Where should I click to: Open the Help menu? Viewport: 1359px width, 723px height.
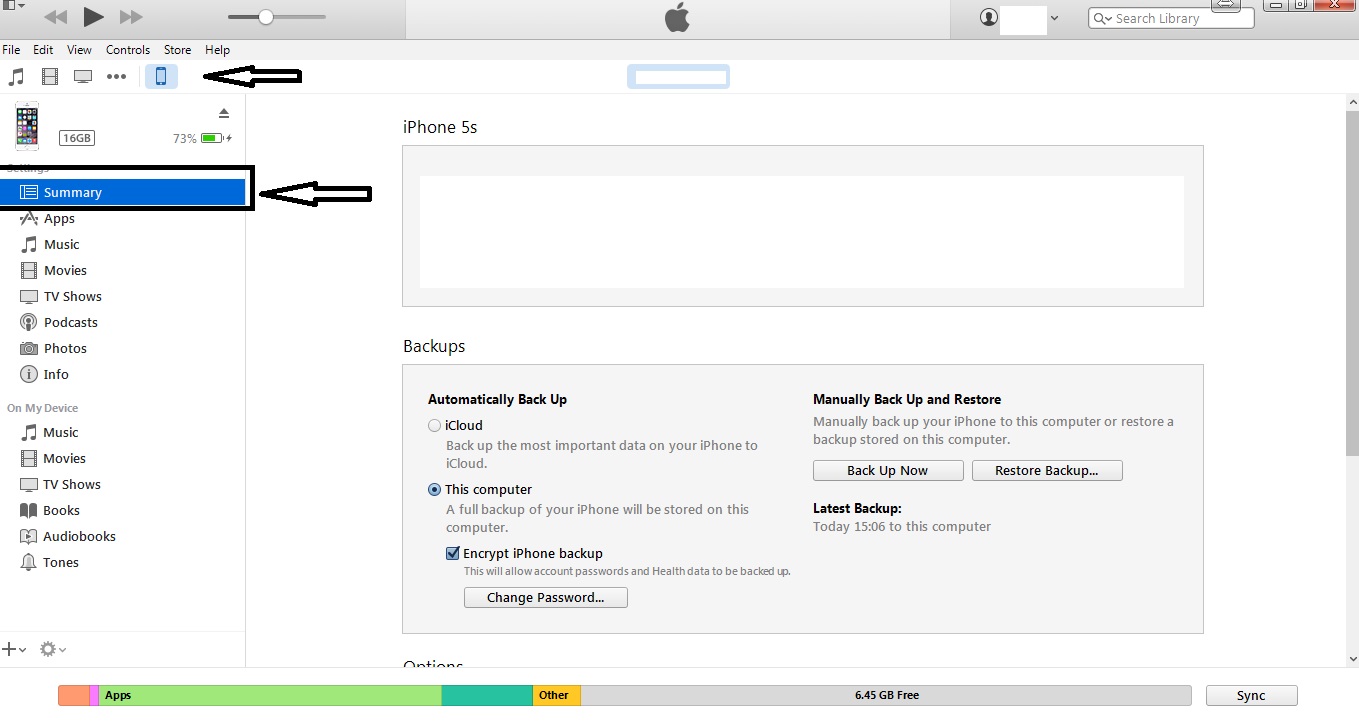(x=217, y=50)
